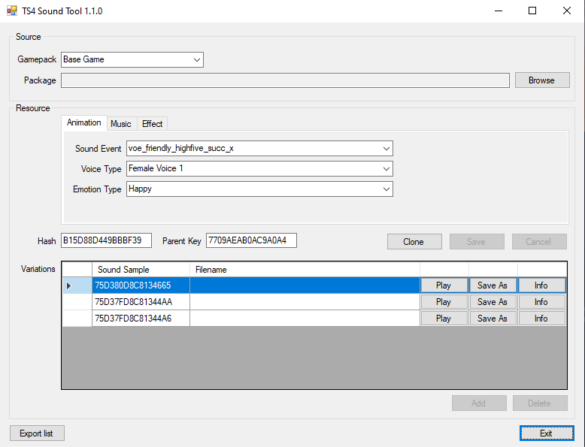Click the disabled Add button
The image size is (585, 447).
coord(479,403)
